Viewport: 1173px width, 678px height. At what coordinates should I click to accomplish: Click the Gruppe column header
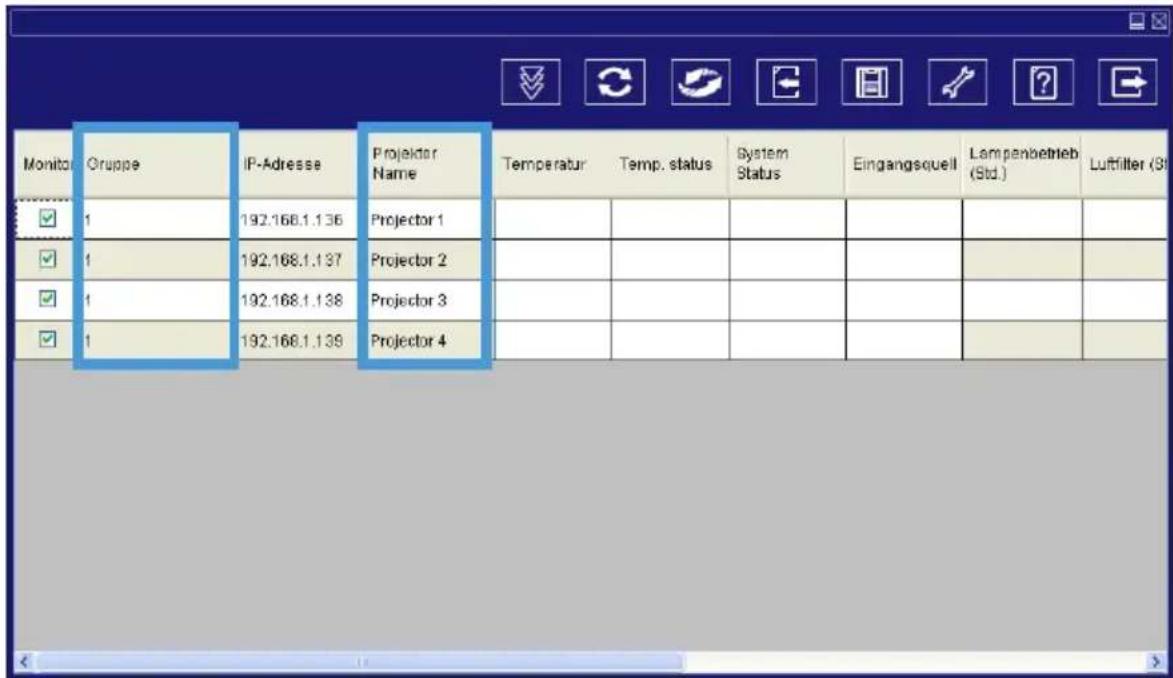[156, 164]
